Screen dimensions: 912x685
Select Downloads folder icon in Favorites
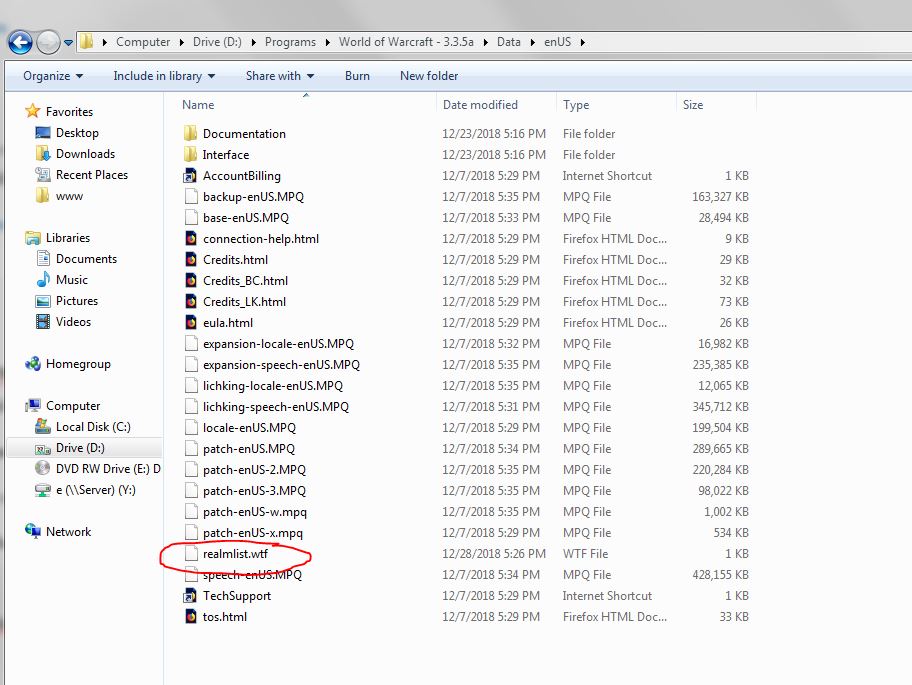pyautogui.click(x=43, y=154)
